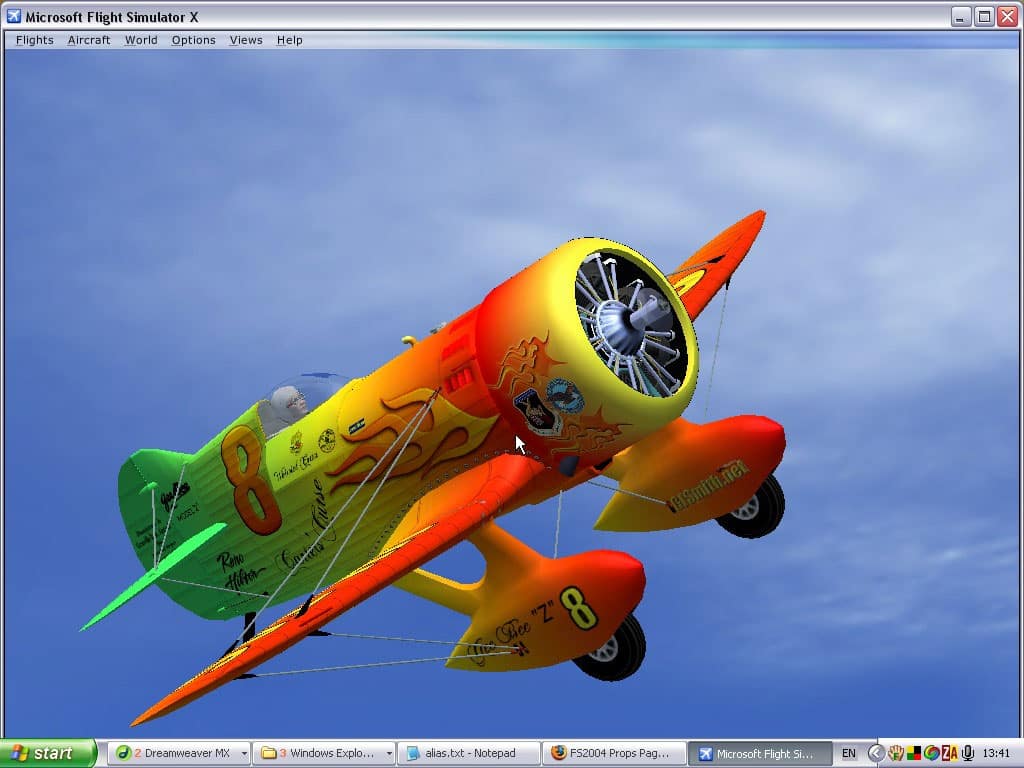Click the Firefox icon on FS2004 Props button
This screenshot has height=768, width=1024.
pyautogui.click(x=558, y=753)
